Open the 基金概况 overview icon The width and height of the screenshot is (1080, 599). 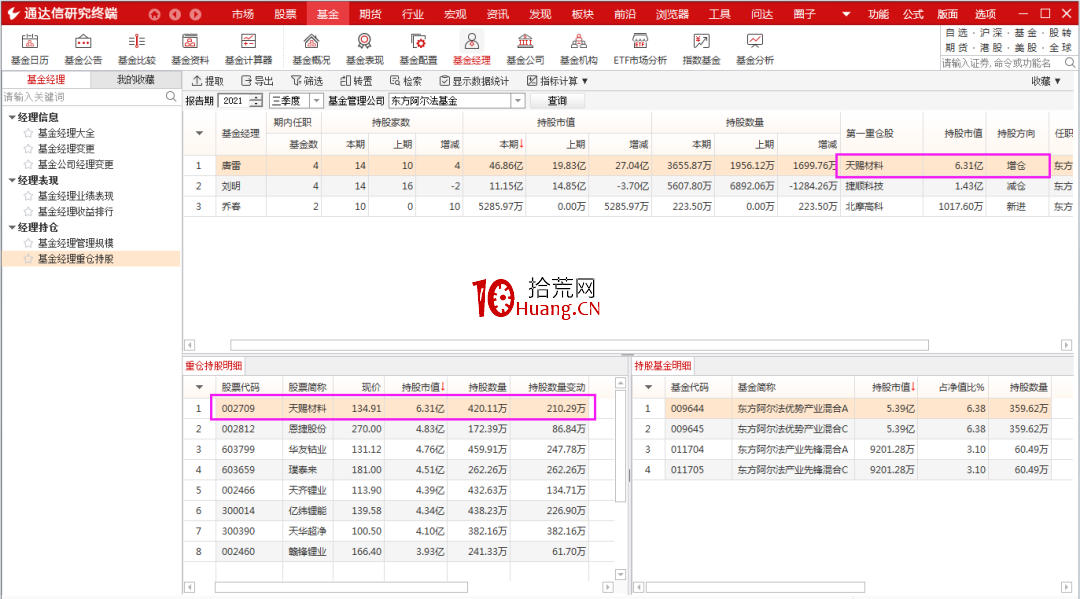[x=311, y=50]
